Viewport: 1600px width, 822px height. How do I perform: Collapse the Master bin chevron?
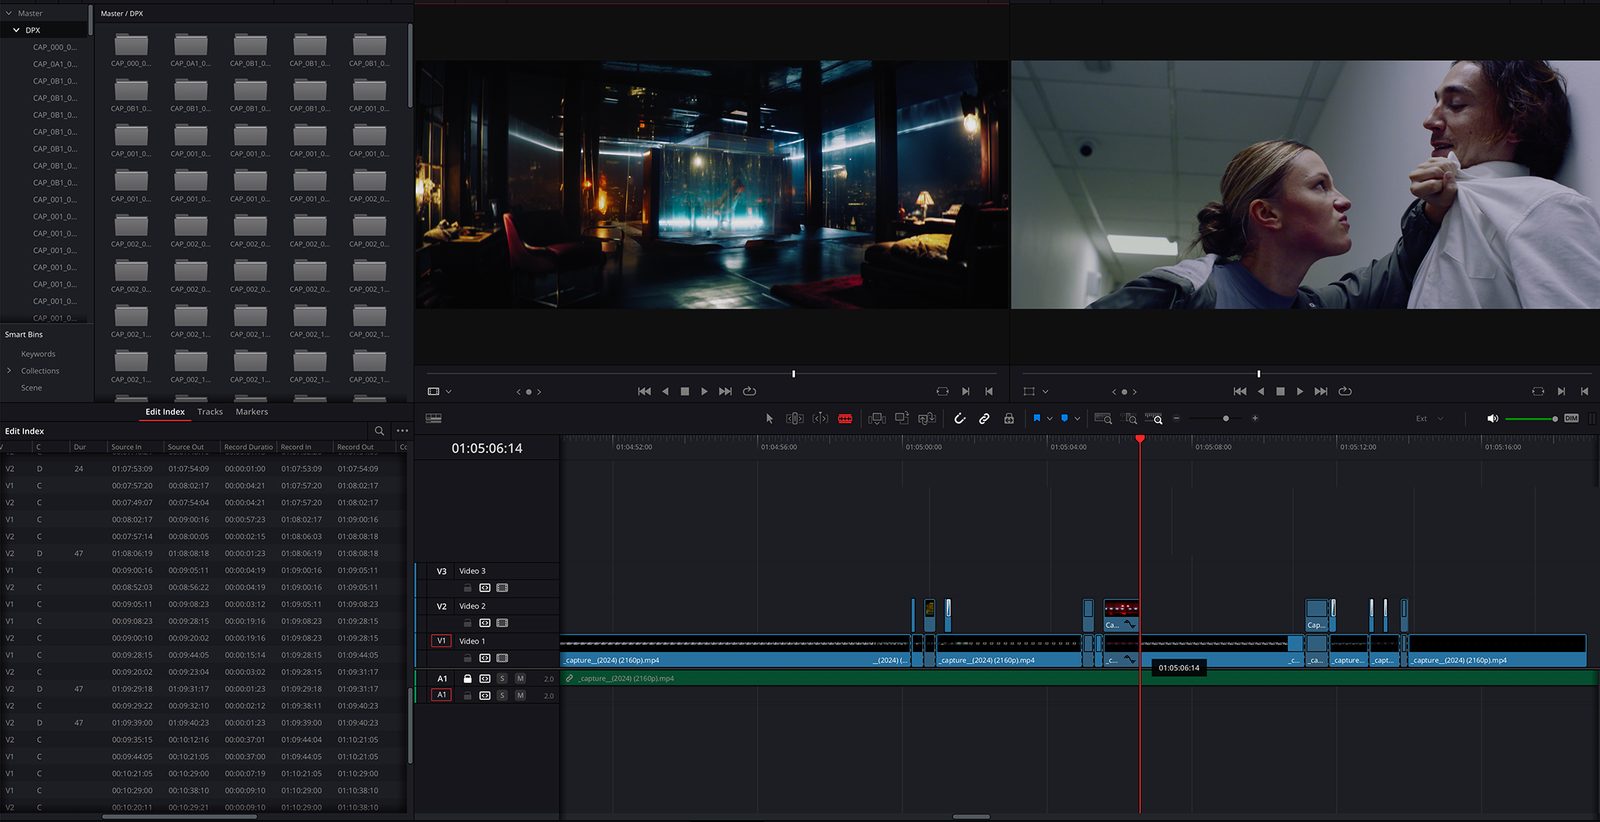tap(9, 13)
